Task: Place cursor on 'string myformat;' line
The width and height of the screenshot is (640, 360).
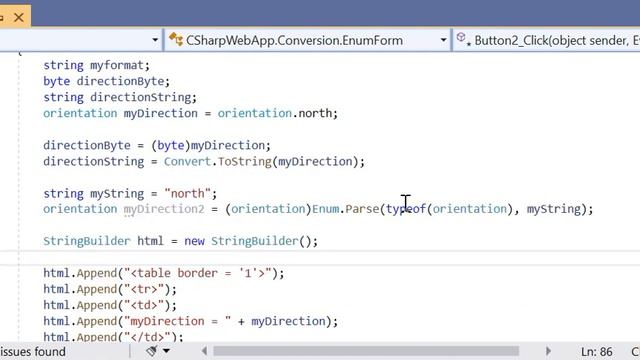Action: tap(97, 65)
